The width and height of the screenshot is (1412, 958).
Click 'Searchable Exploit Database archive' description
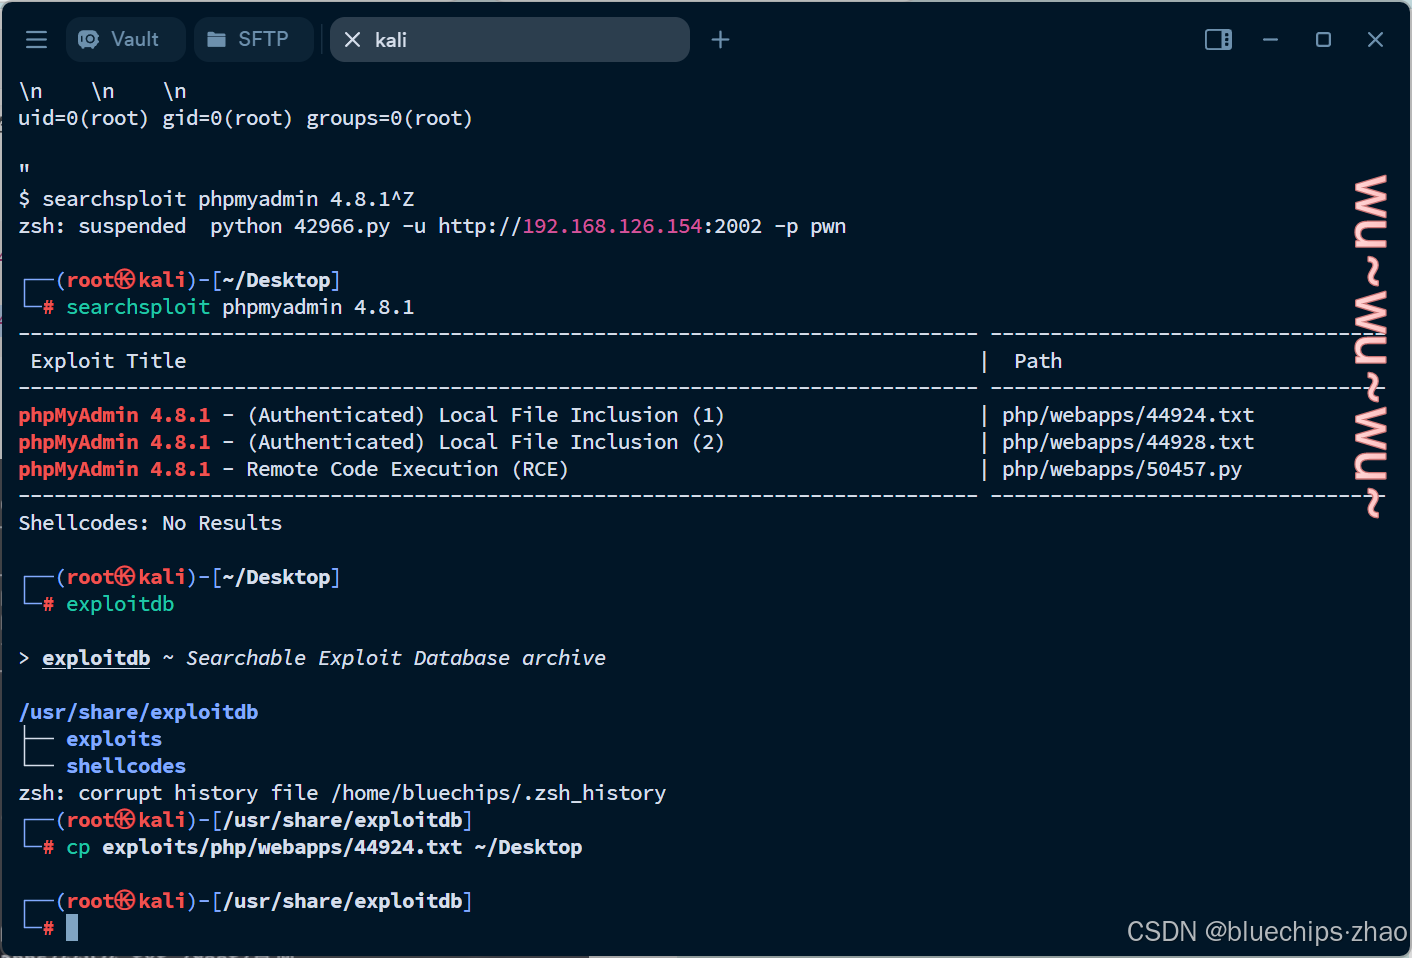[396, 658]
